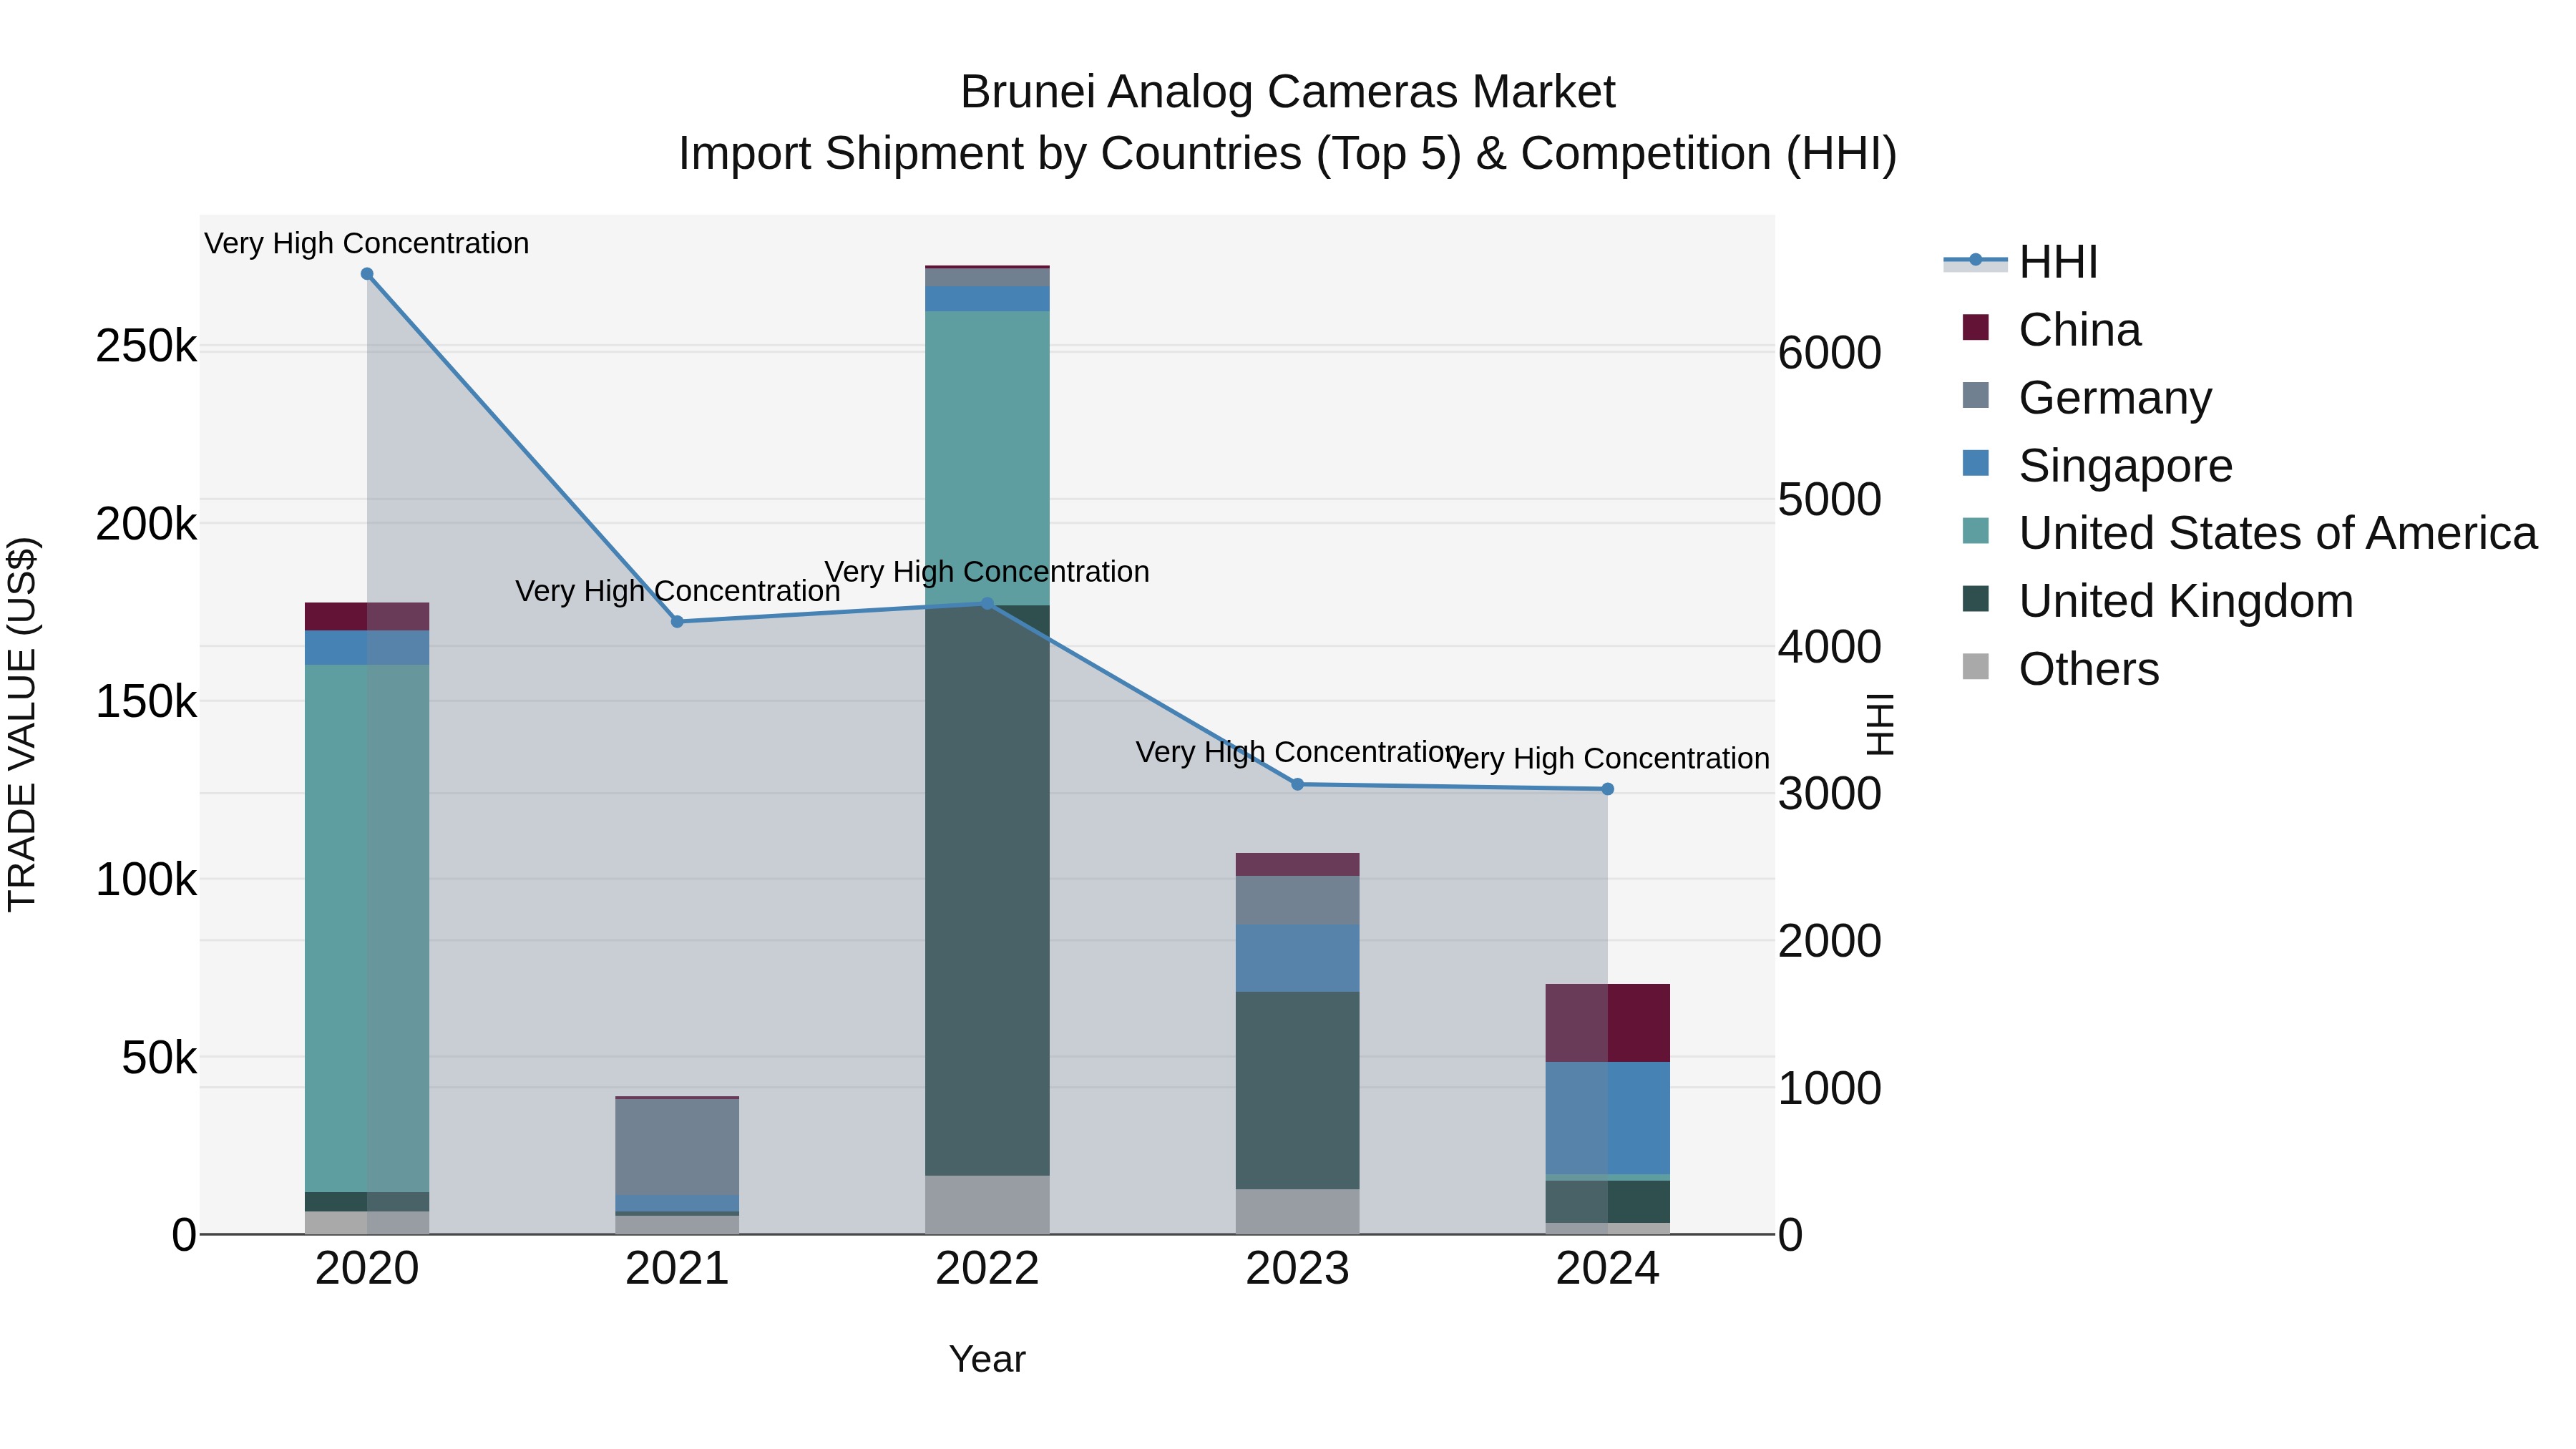Click the TRADE VALUE (US$) axis title
2576x1449 pixels.
click(22, 724)
